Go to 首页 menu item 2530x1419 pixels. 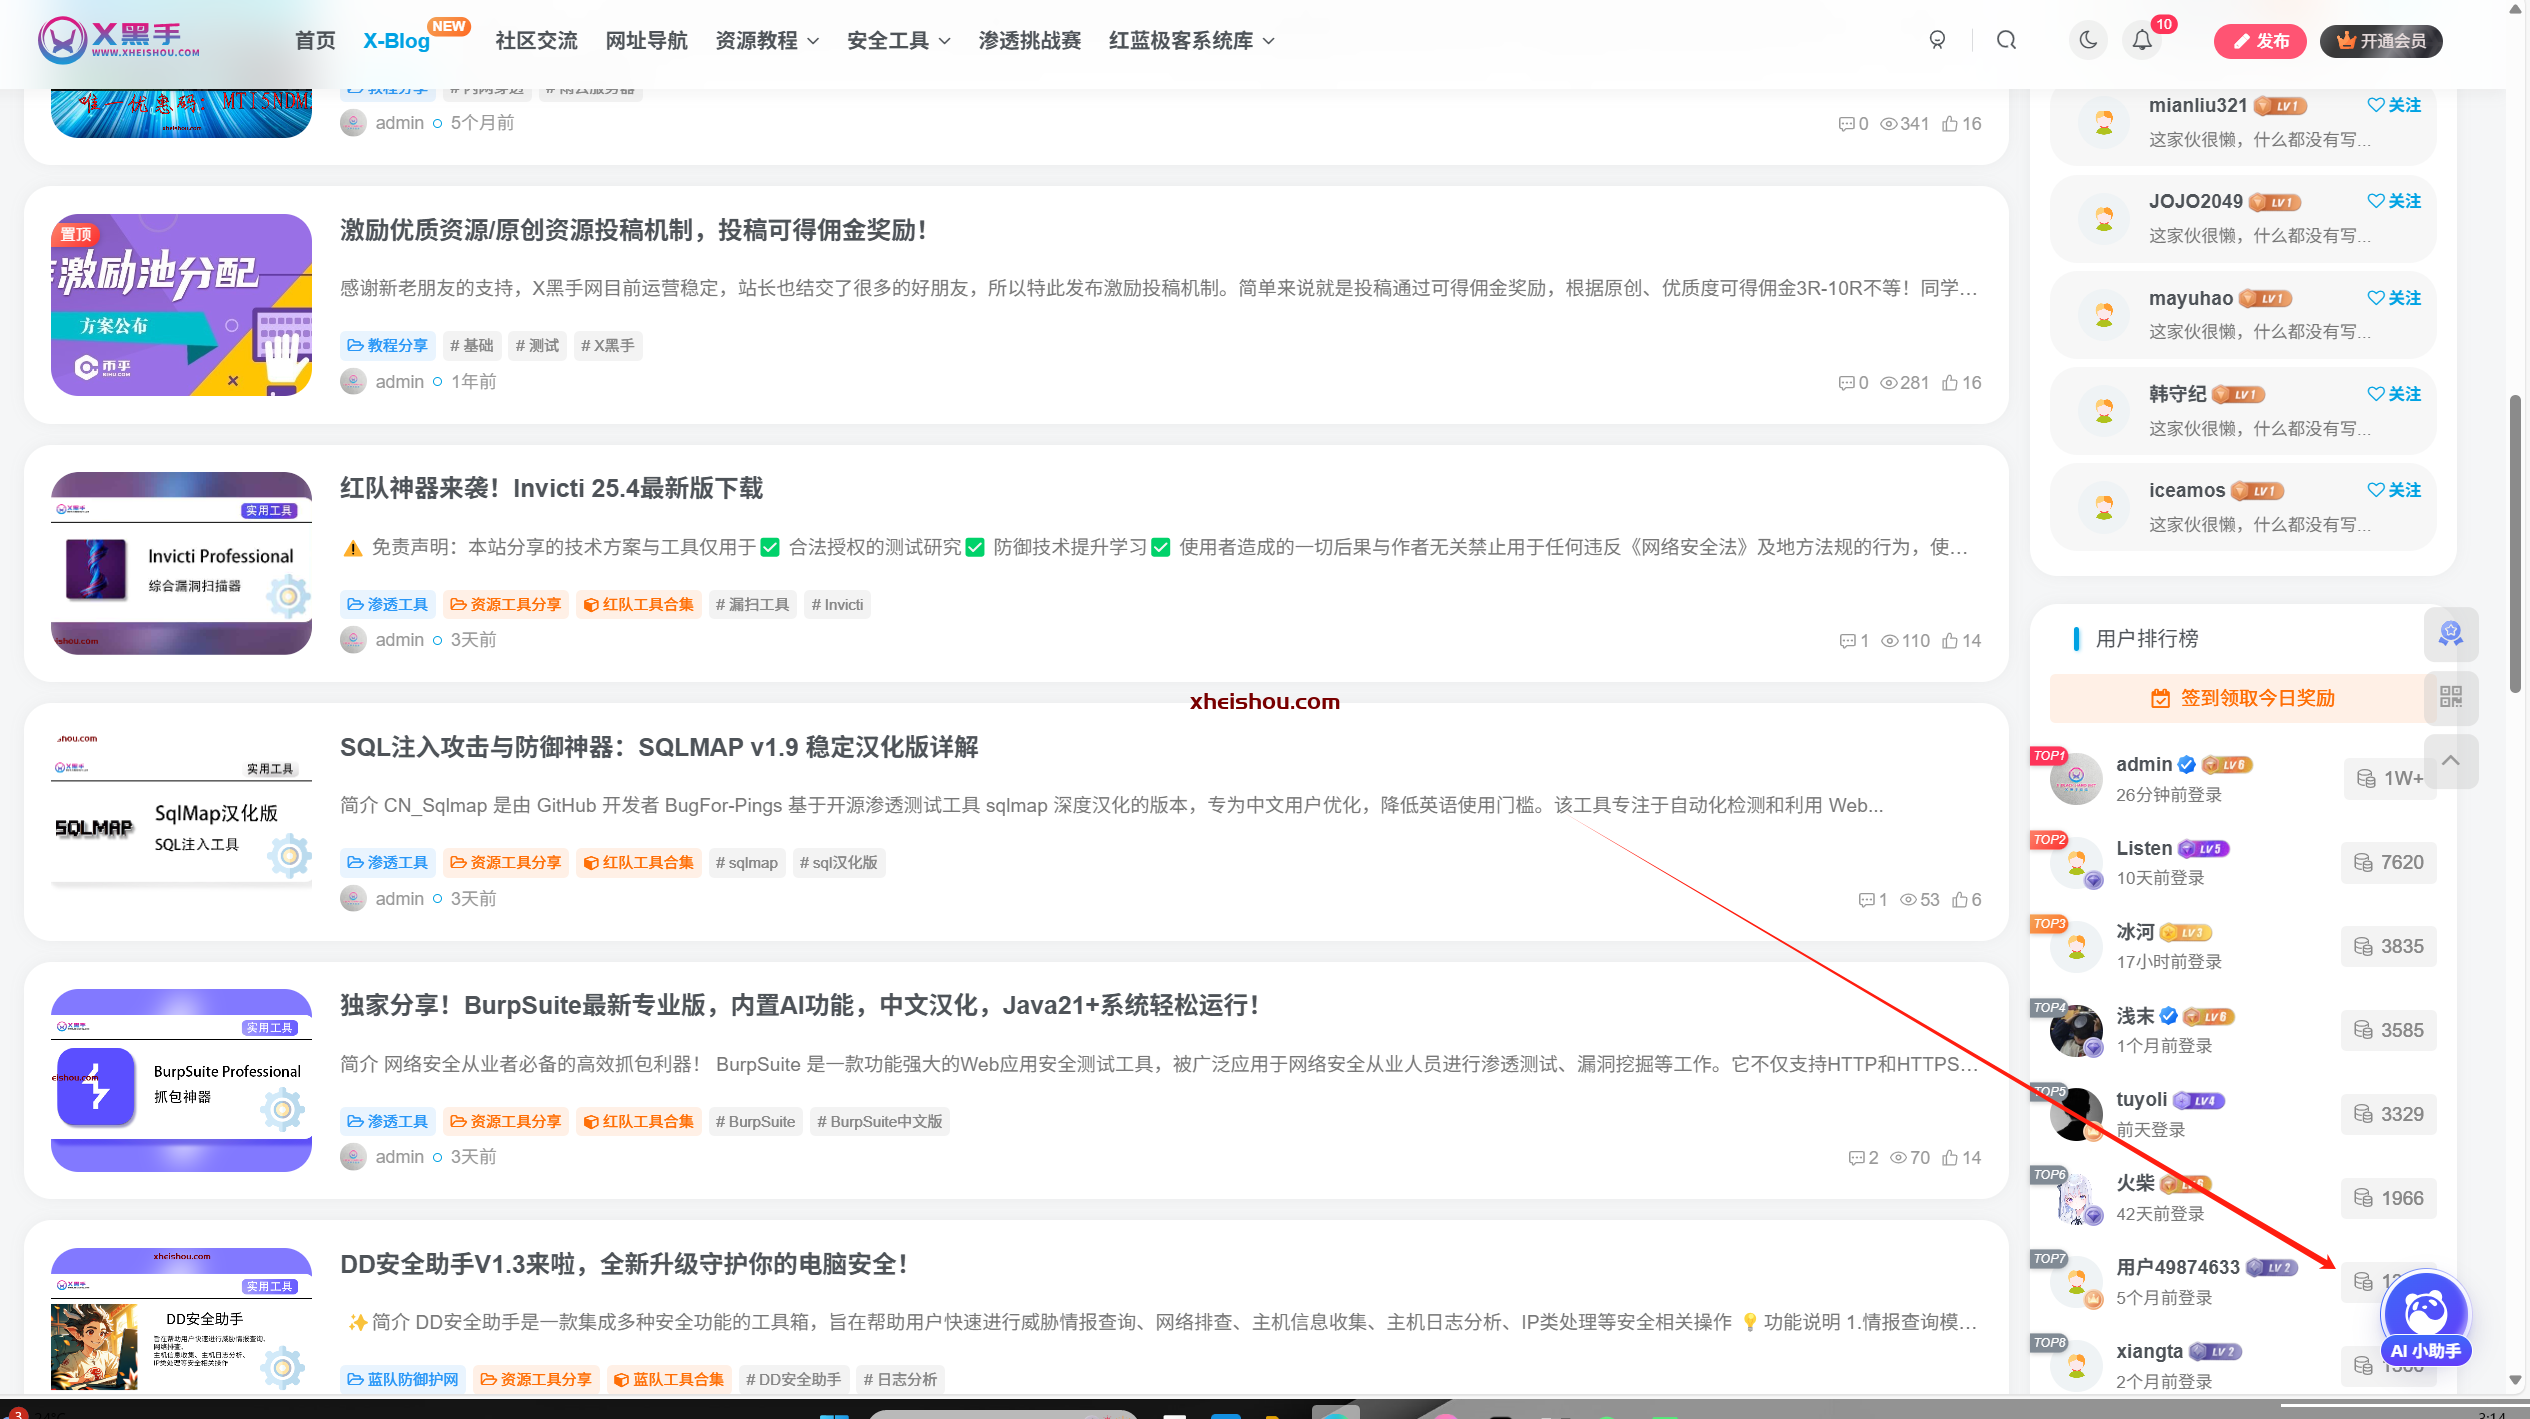tap(315, 40)
